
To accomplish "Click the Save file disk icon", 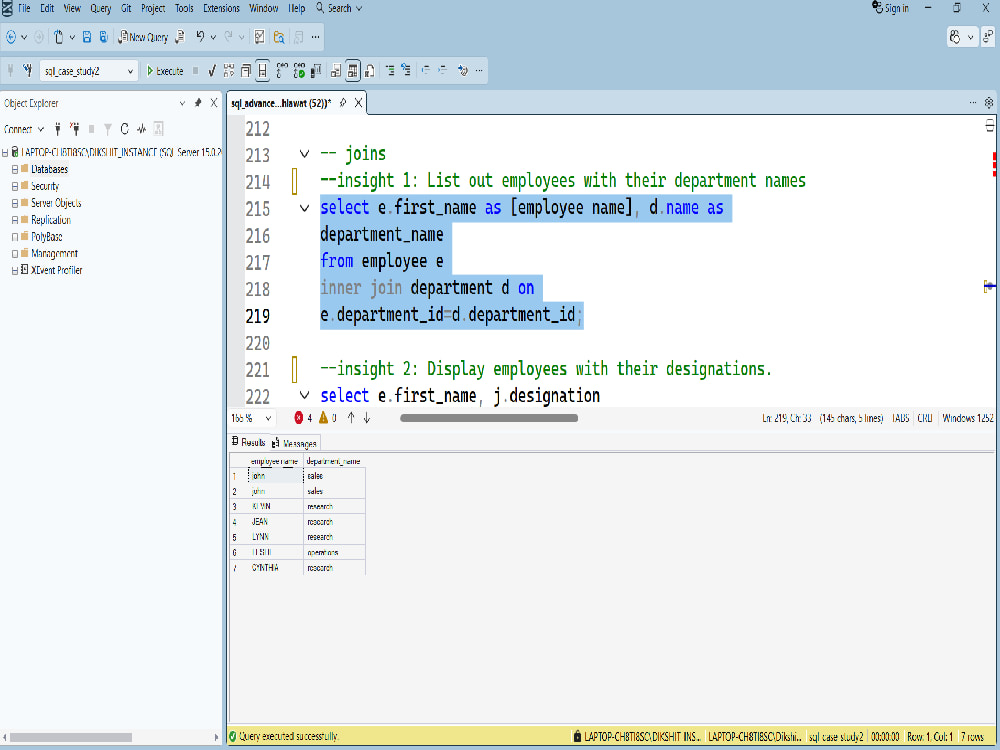I will coord(87,37).
